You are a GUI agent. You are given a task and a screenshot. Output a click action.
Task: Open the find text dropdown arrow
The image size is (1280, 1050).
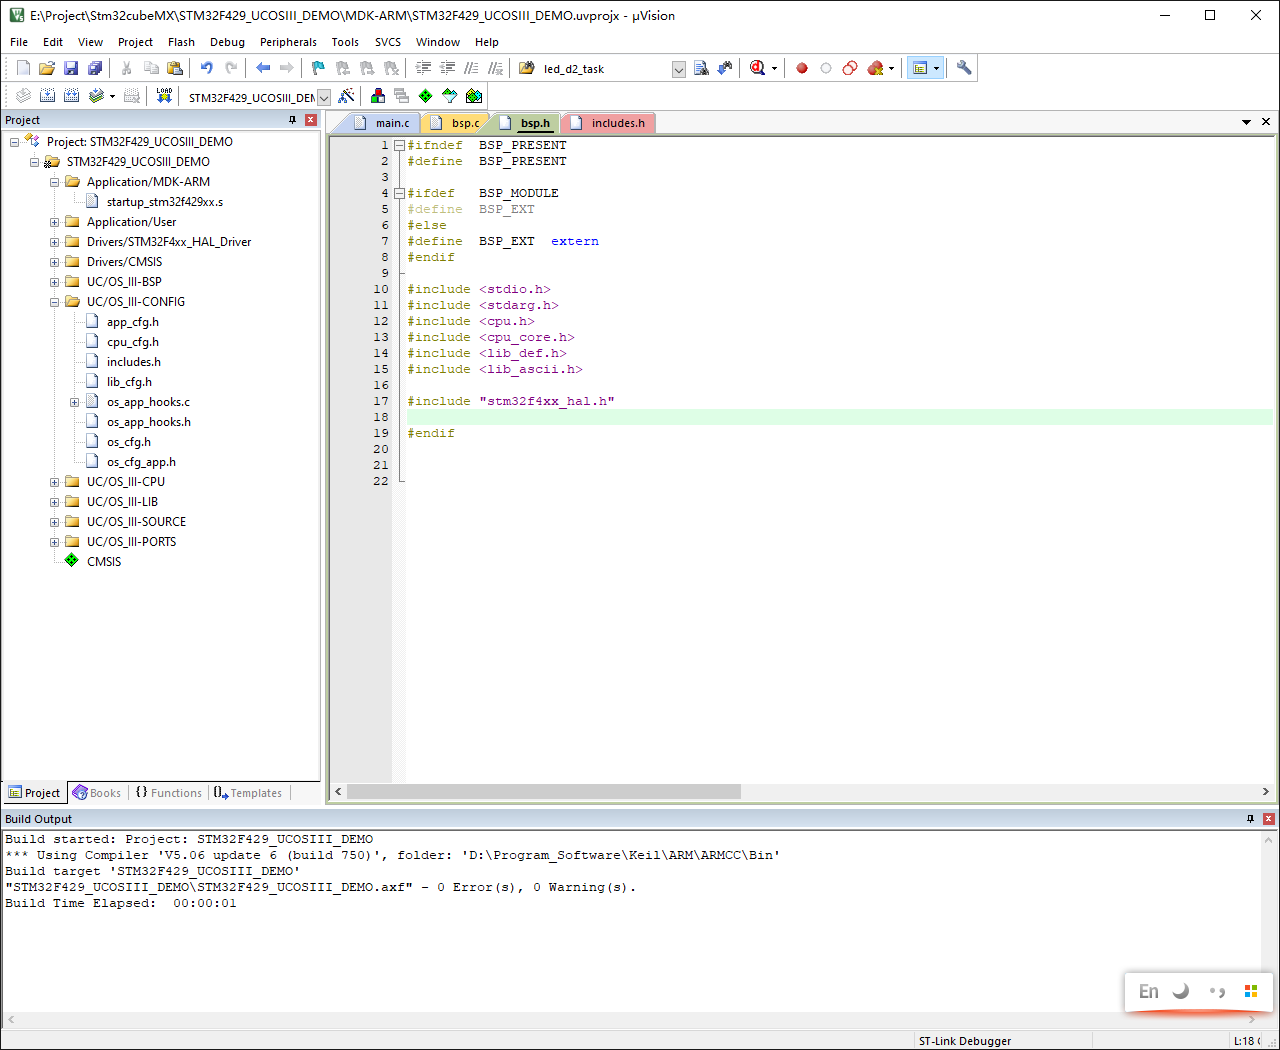pos(679,69)
